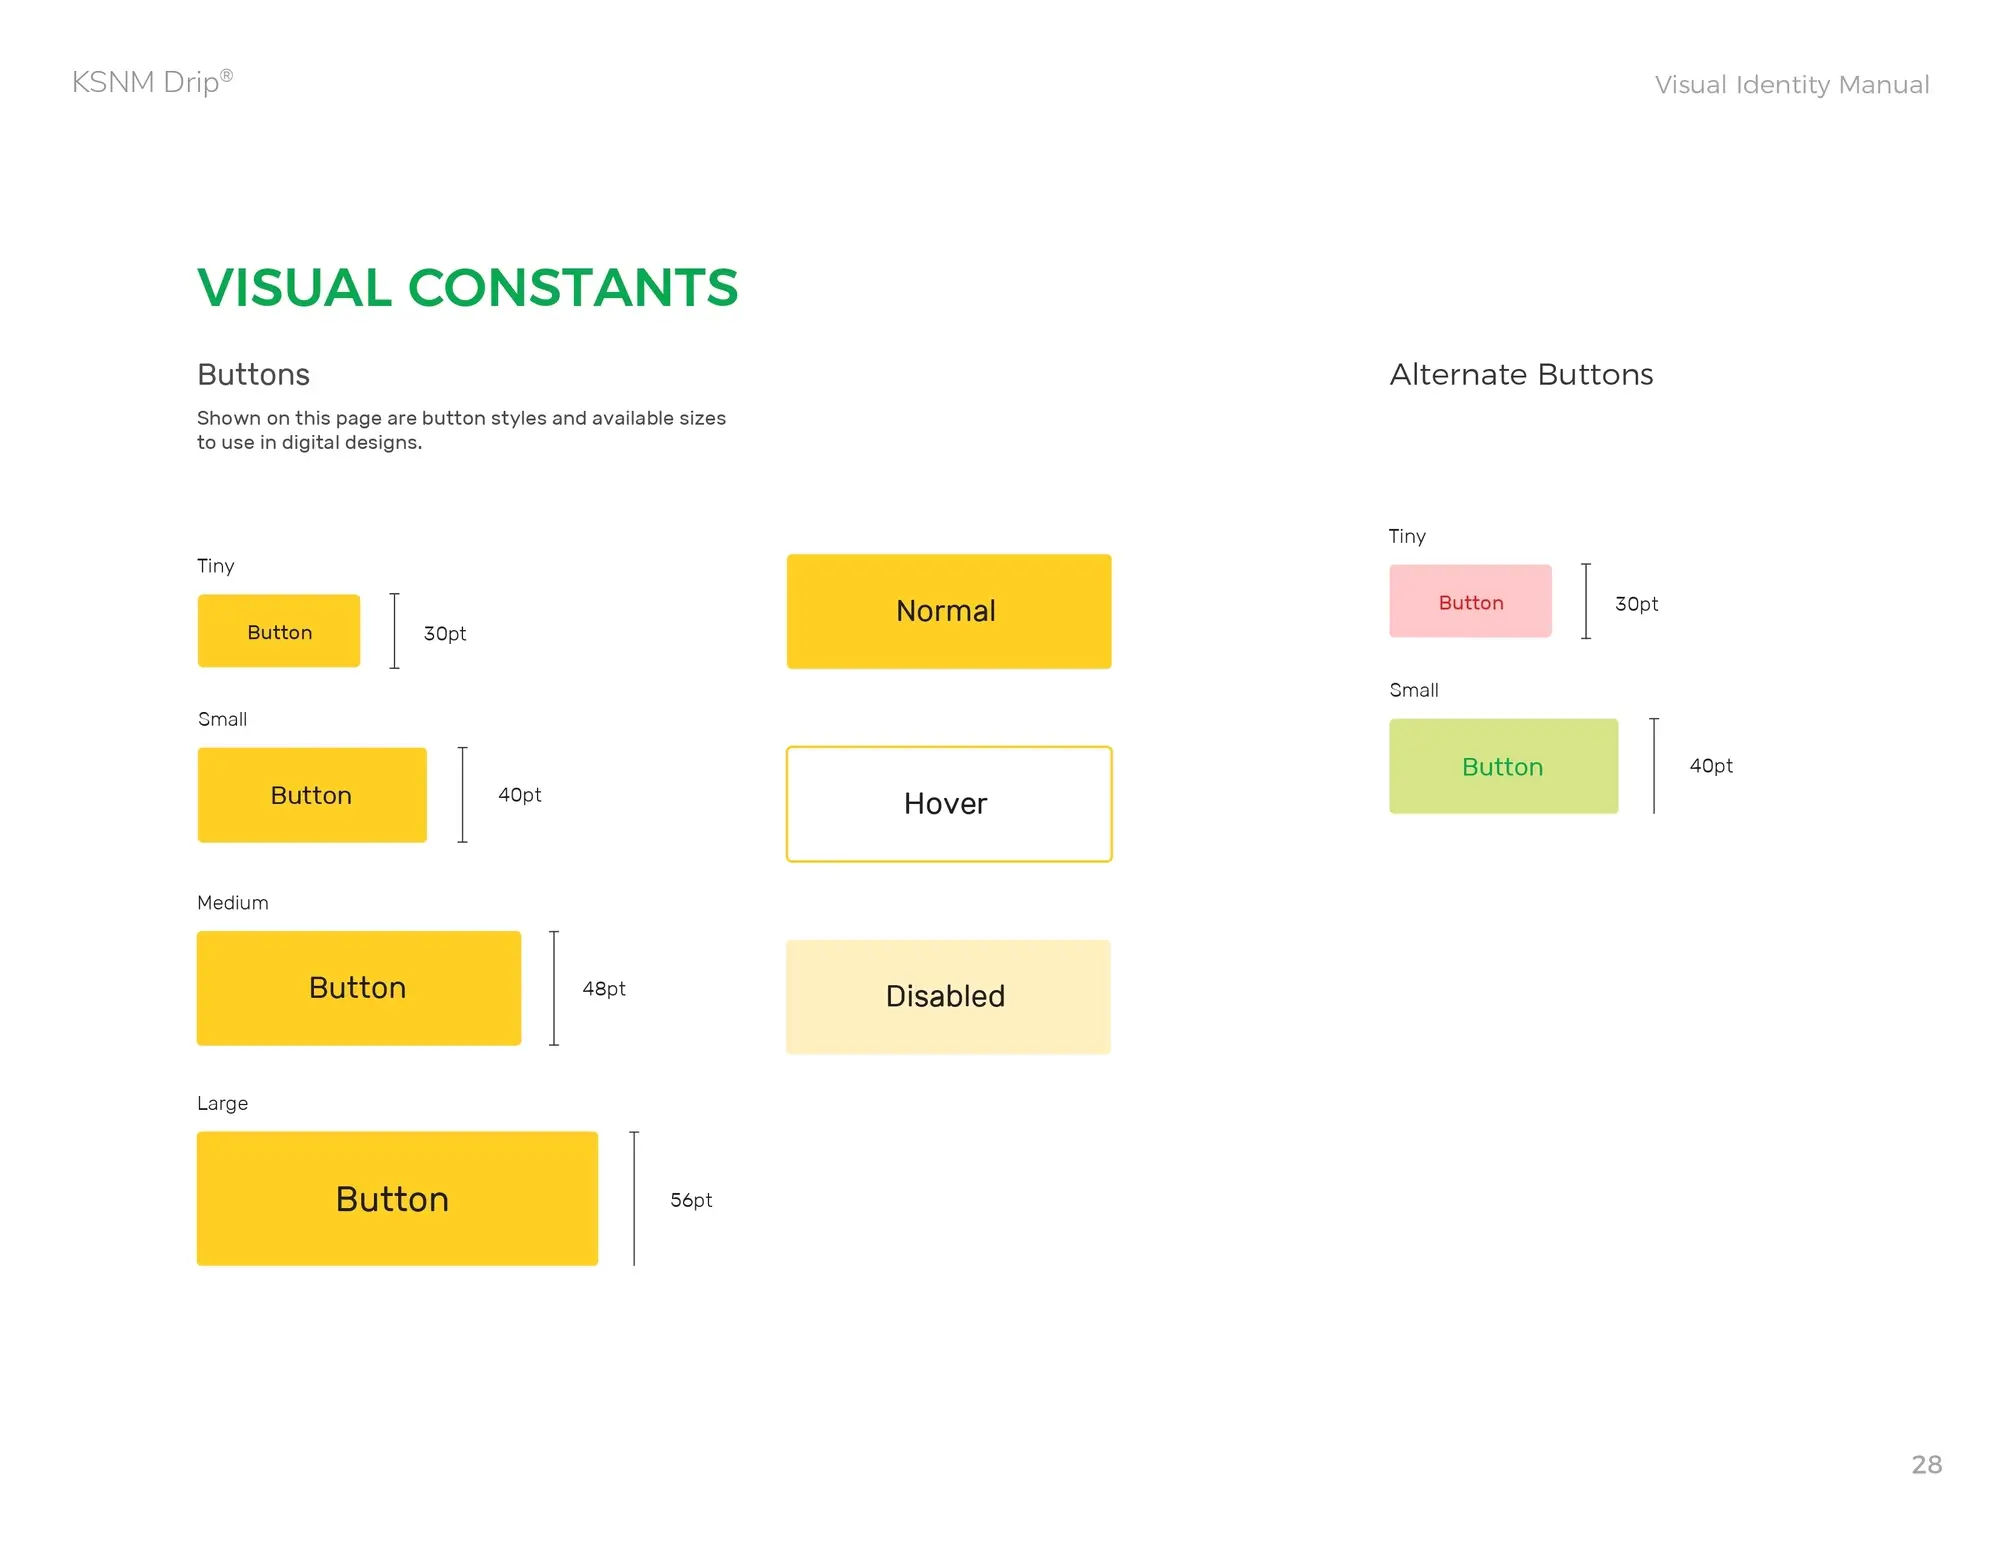The width and height of the screenshot is (2000, 1545).
Task: Click the Visual Identity Manual header text
Action: (1792, 85)
